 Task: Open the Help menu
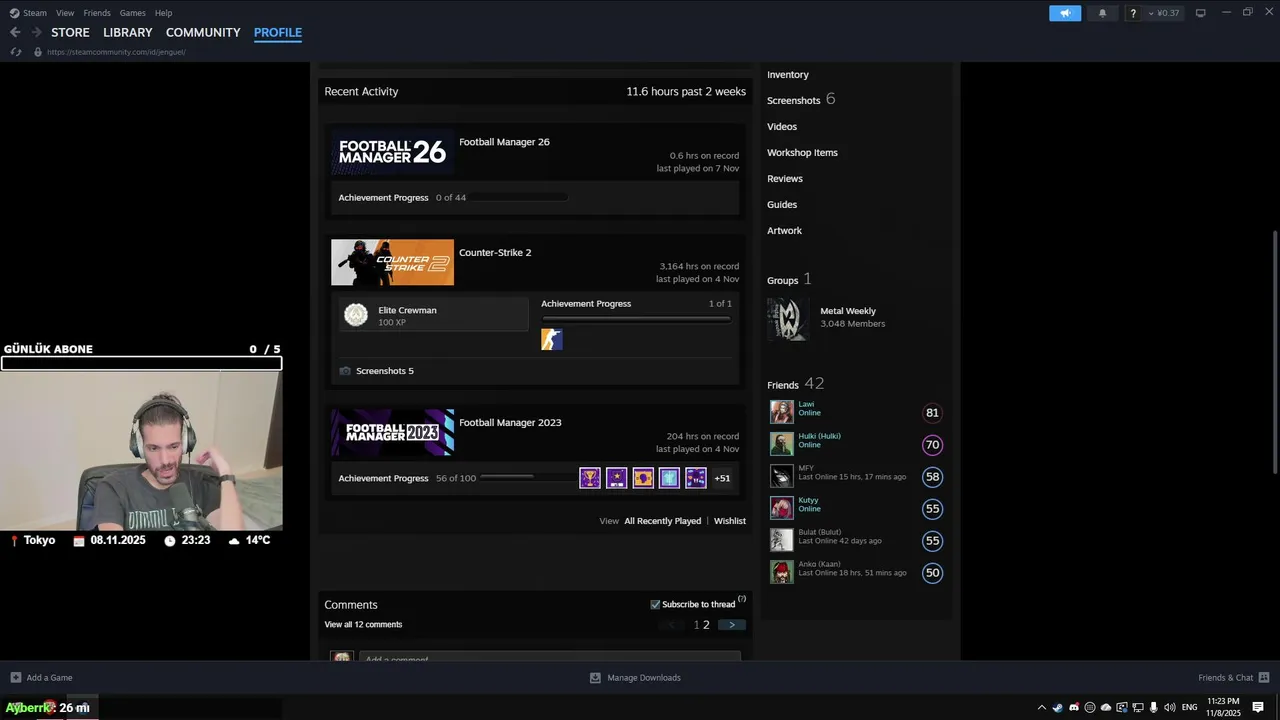click(x=163, y=13)
